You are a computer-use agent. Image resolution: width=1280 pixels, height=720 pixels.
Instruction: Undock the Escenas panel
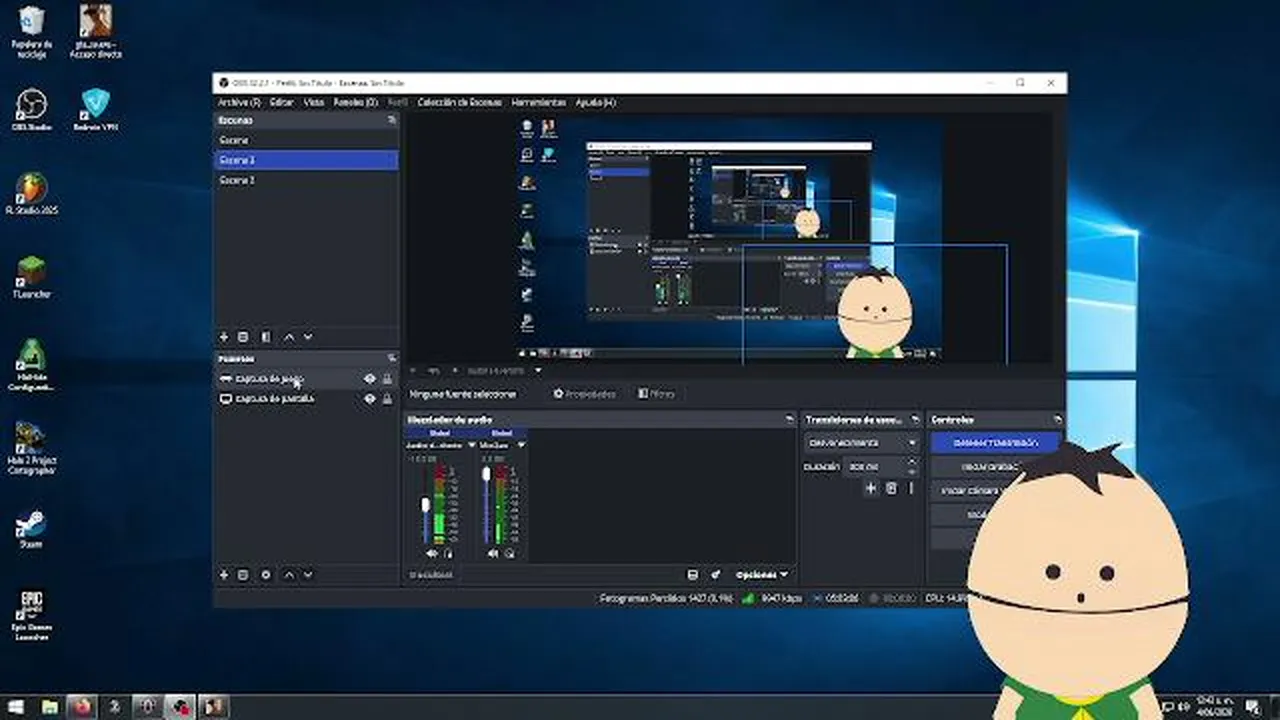point(392,120)
